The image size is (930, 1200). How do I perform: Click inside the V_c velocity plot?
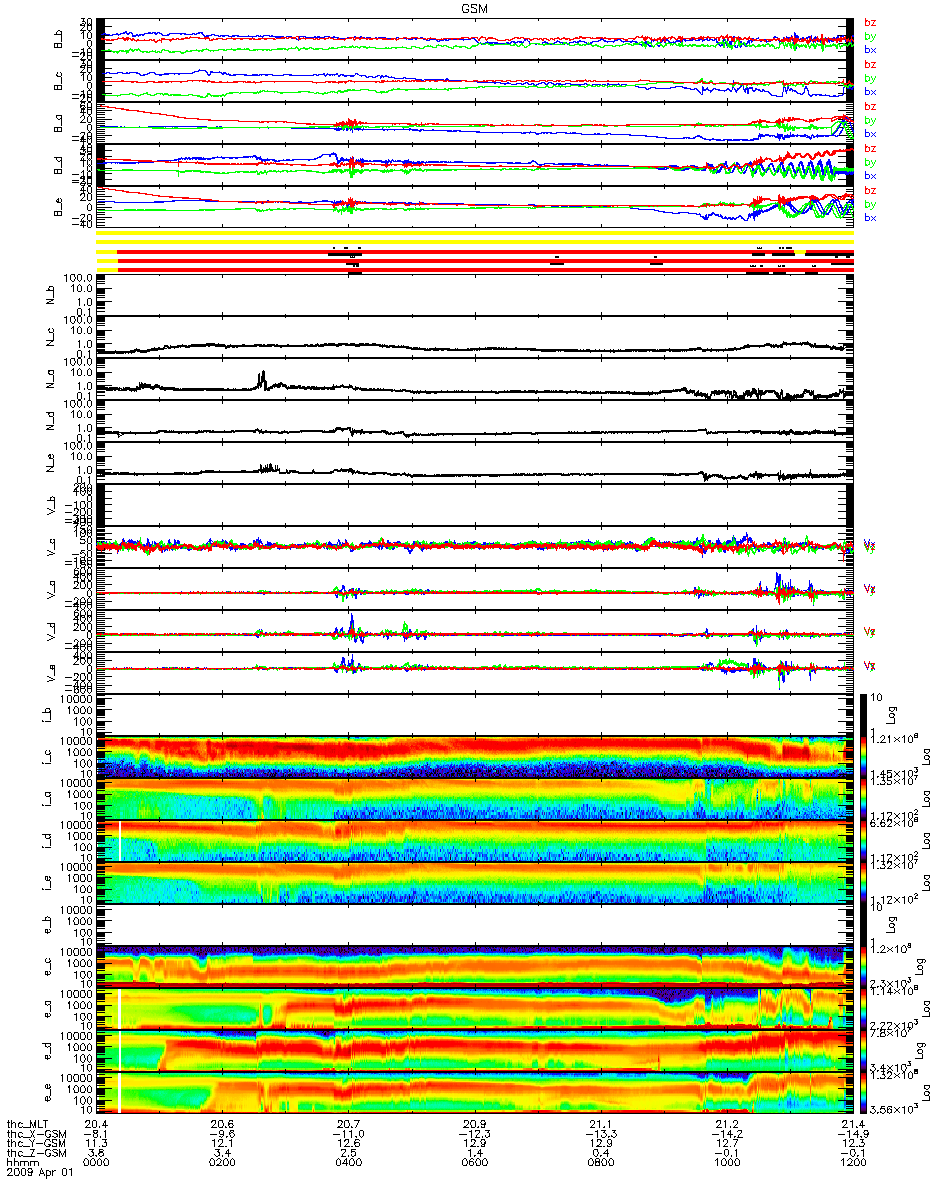click(x=475, y=547)
